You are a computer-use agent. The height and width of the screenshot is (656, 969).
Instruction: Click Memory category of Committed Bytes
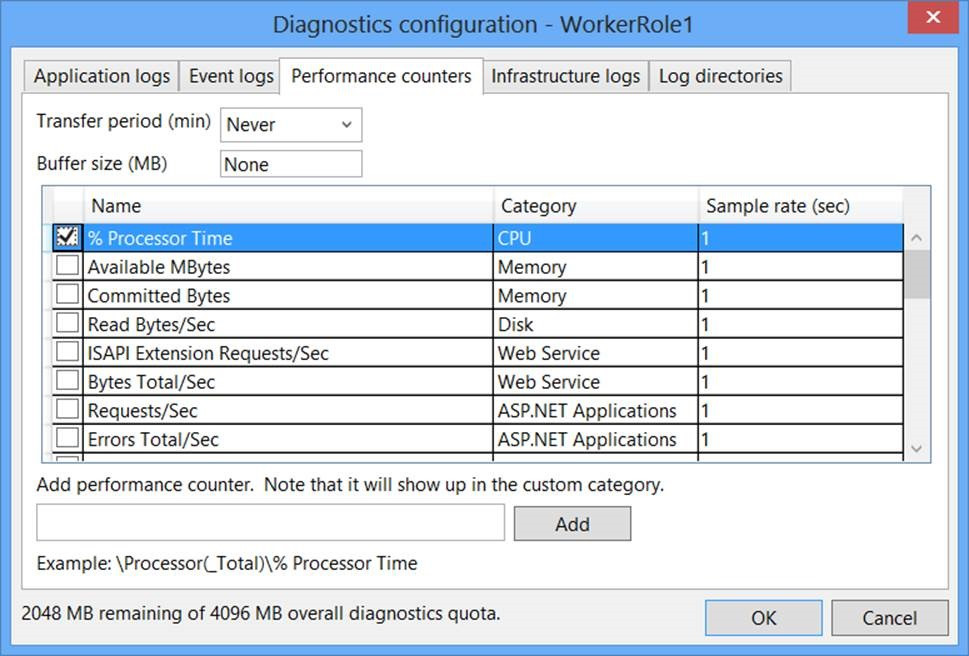pyautogui.click(x=596, y=295)
